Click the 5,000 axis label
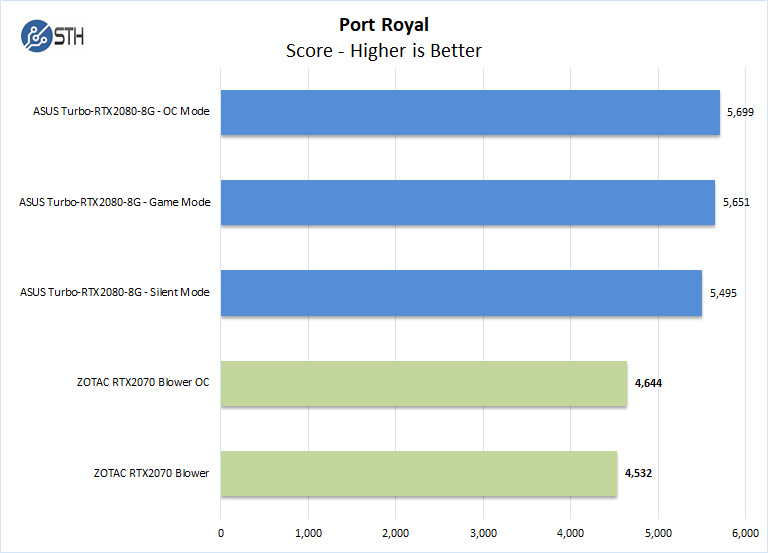 click(658, 533)
